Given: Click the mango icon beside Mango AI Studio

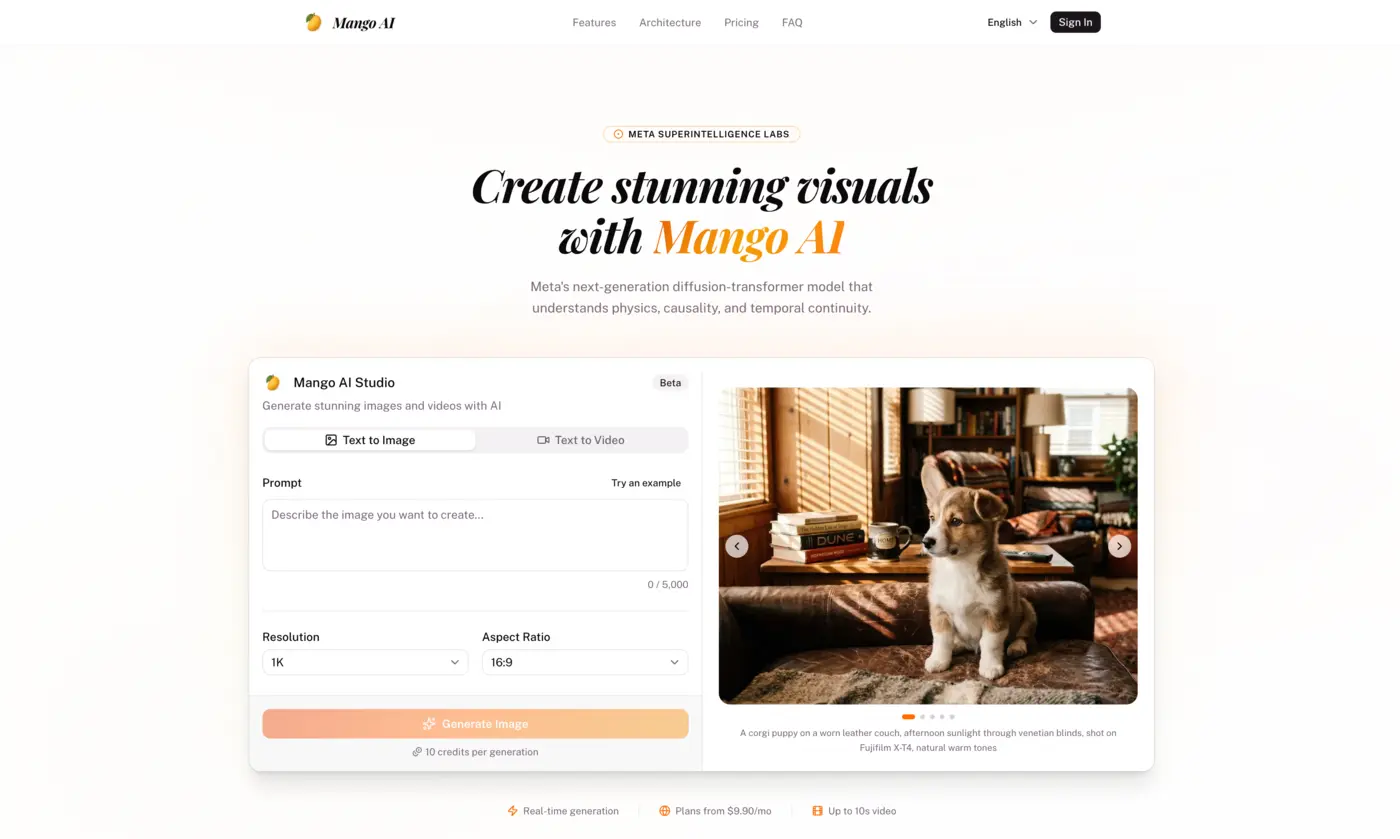Looking at the screenshot, I should click(273, 382).
